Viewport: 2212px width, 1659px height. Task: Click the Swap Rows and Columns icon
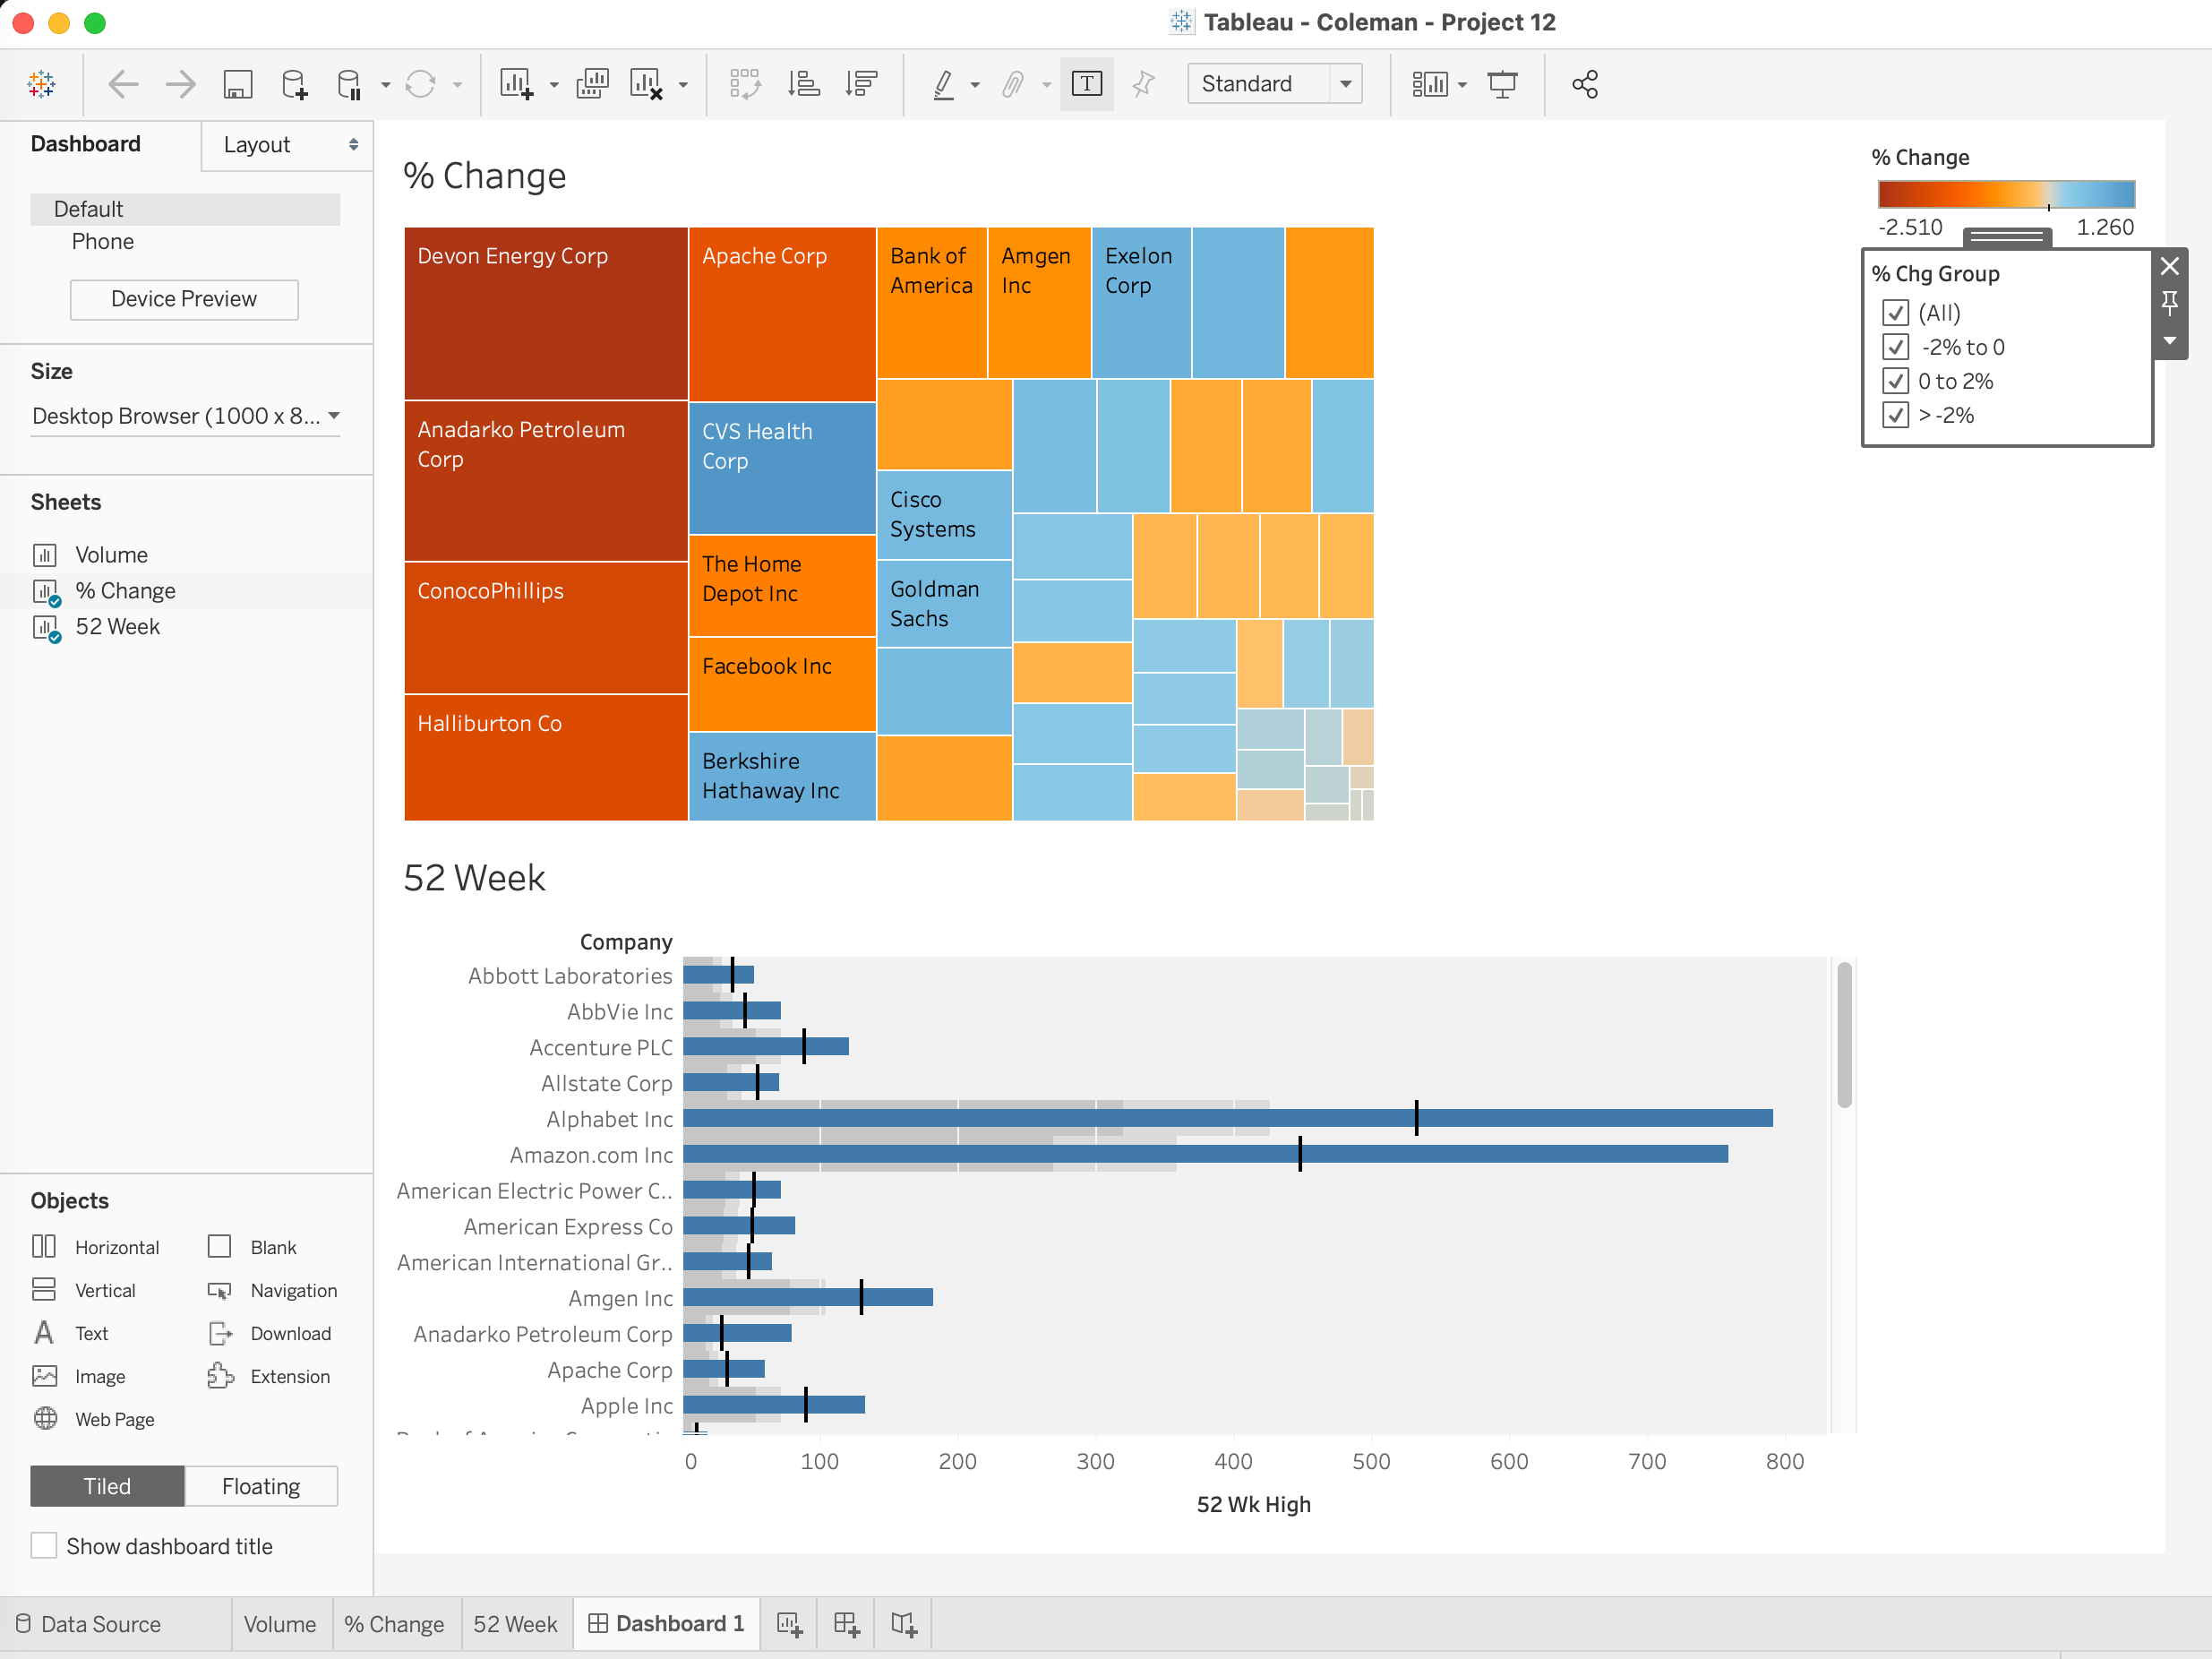(745, 84)
